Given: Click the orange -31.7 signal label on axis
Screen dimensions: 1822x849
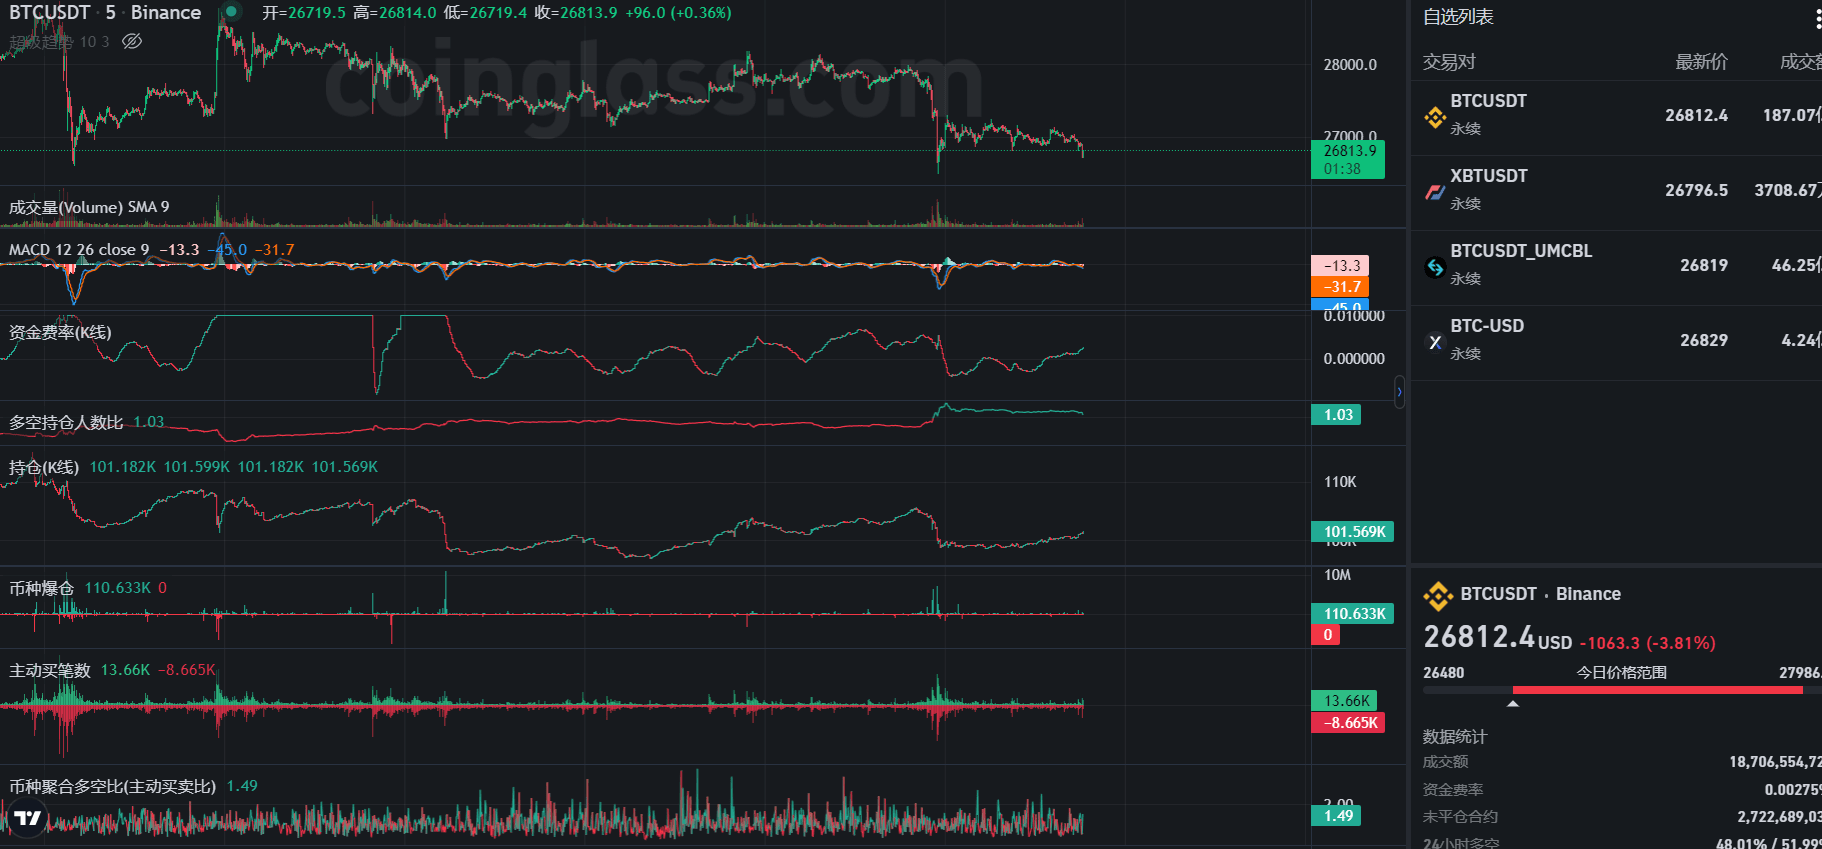Looking at the screenshot, I should [1340, 287].
